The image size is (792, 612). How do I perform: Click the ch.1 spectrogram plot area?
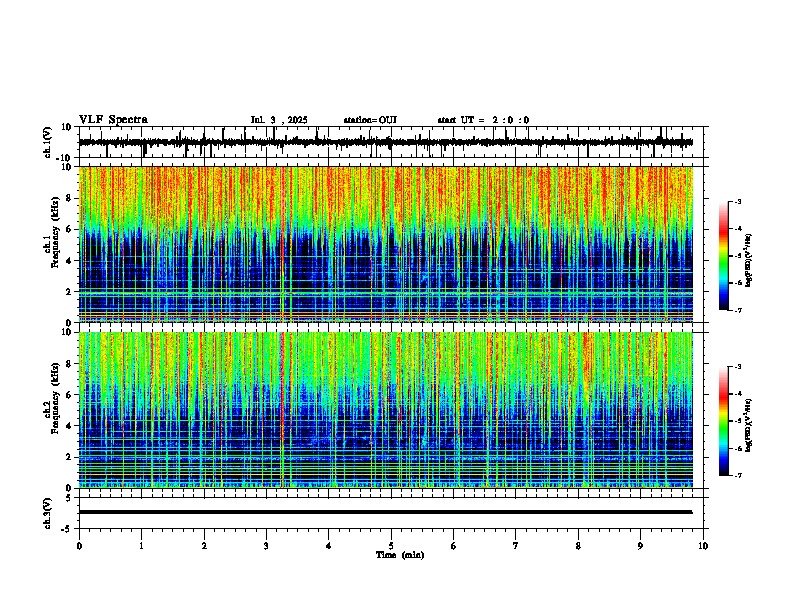386,244
